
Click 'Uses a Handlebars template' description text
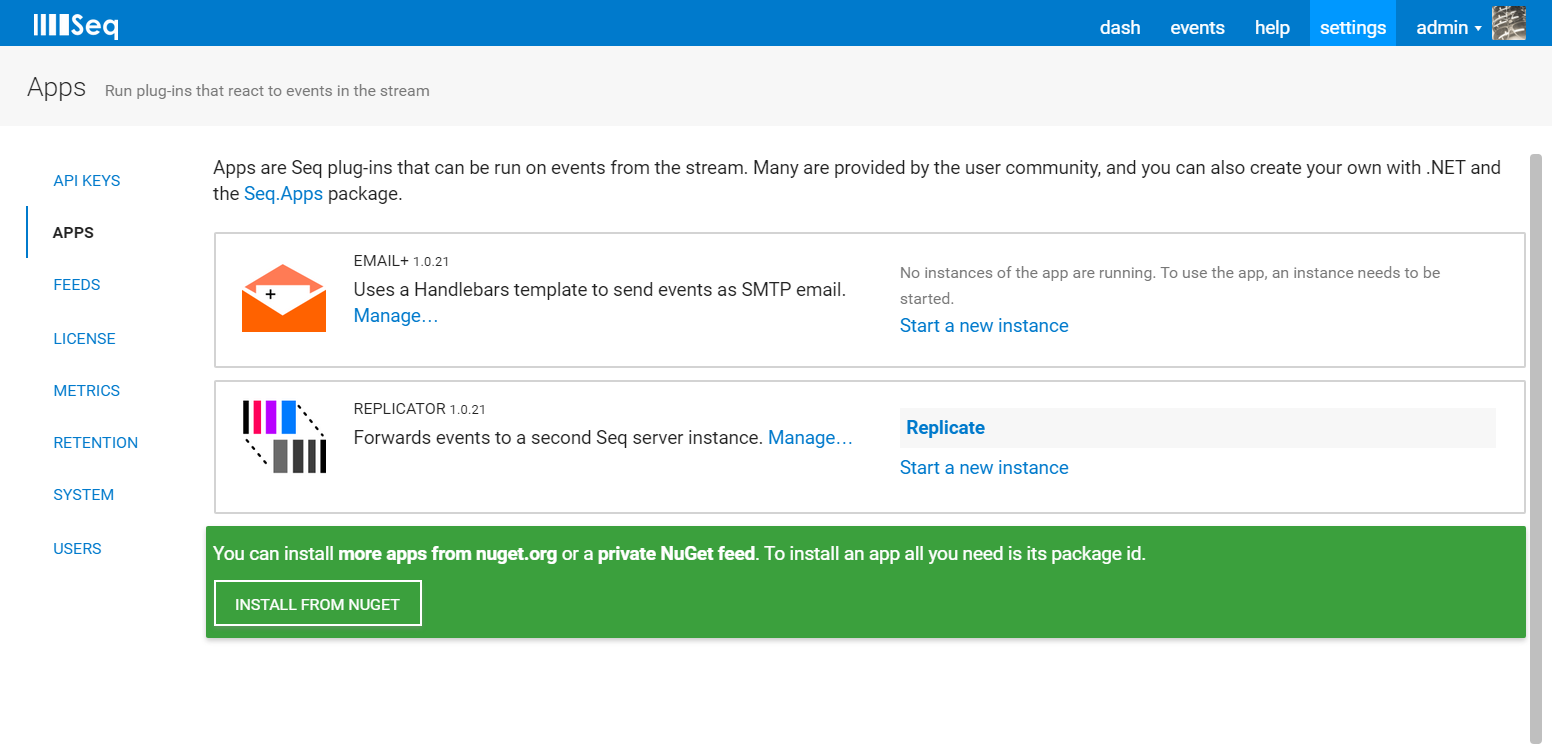click(x=600, y=290)
